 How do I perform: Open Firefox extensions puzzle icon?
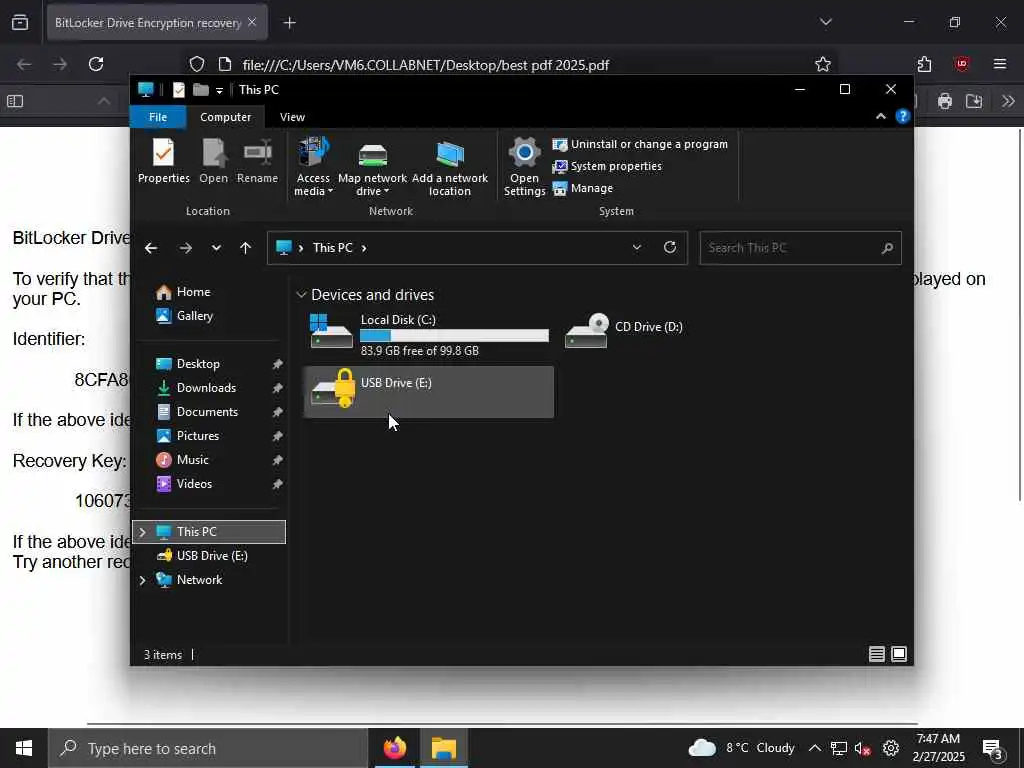pos(924,64)
